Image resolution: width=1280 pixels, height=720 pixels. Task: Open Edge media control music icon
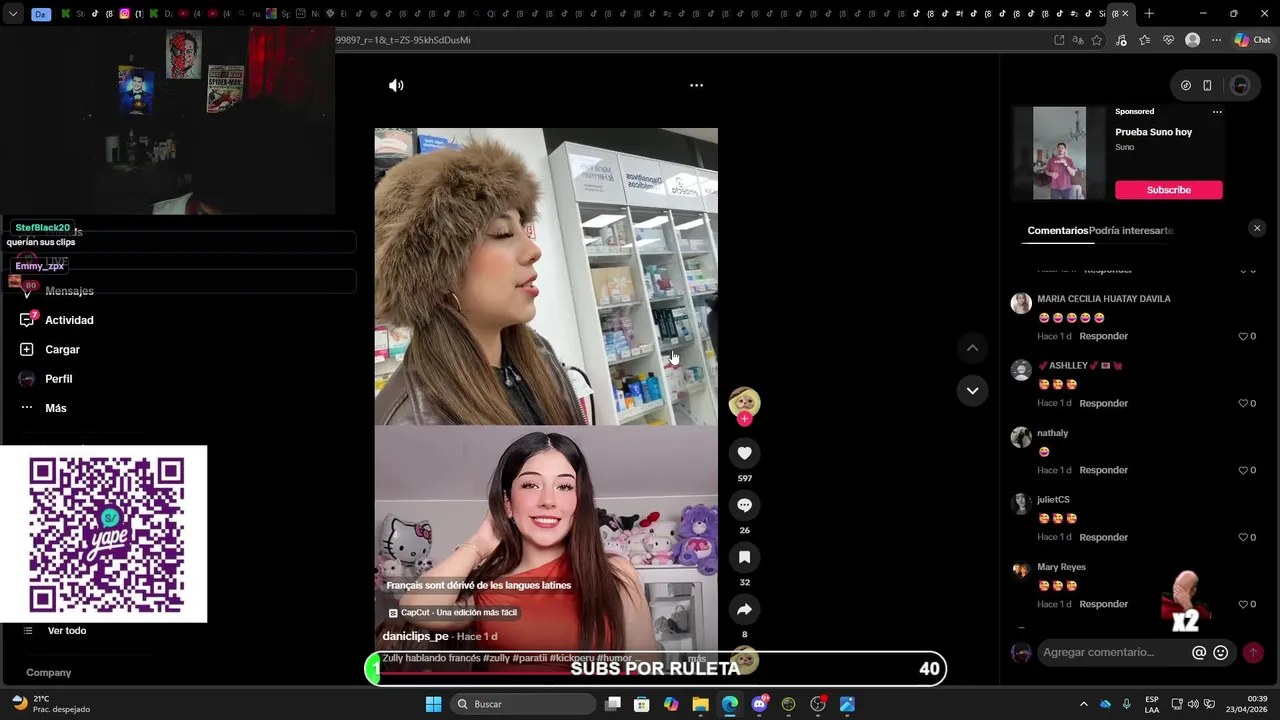coord(1120,40)
